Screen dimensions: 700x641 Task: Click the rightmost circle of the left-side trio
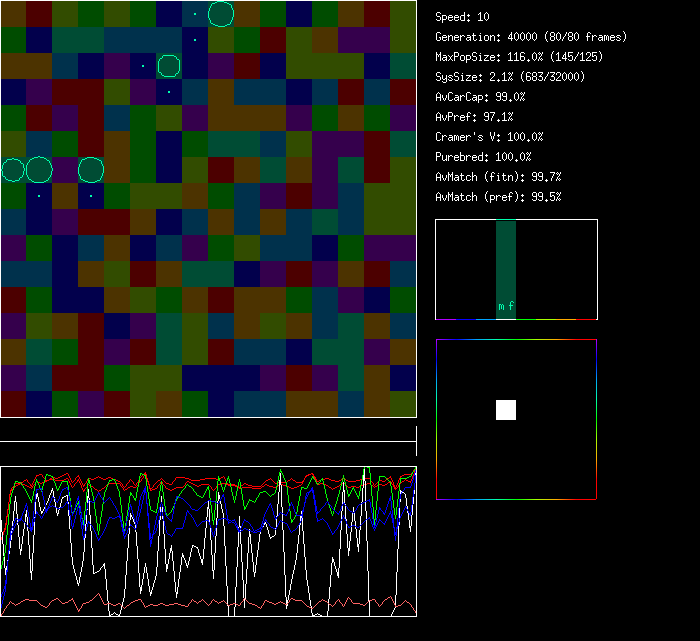pyautogui.click(x=91, y=170)
